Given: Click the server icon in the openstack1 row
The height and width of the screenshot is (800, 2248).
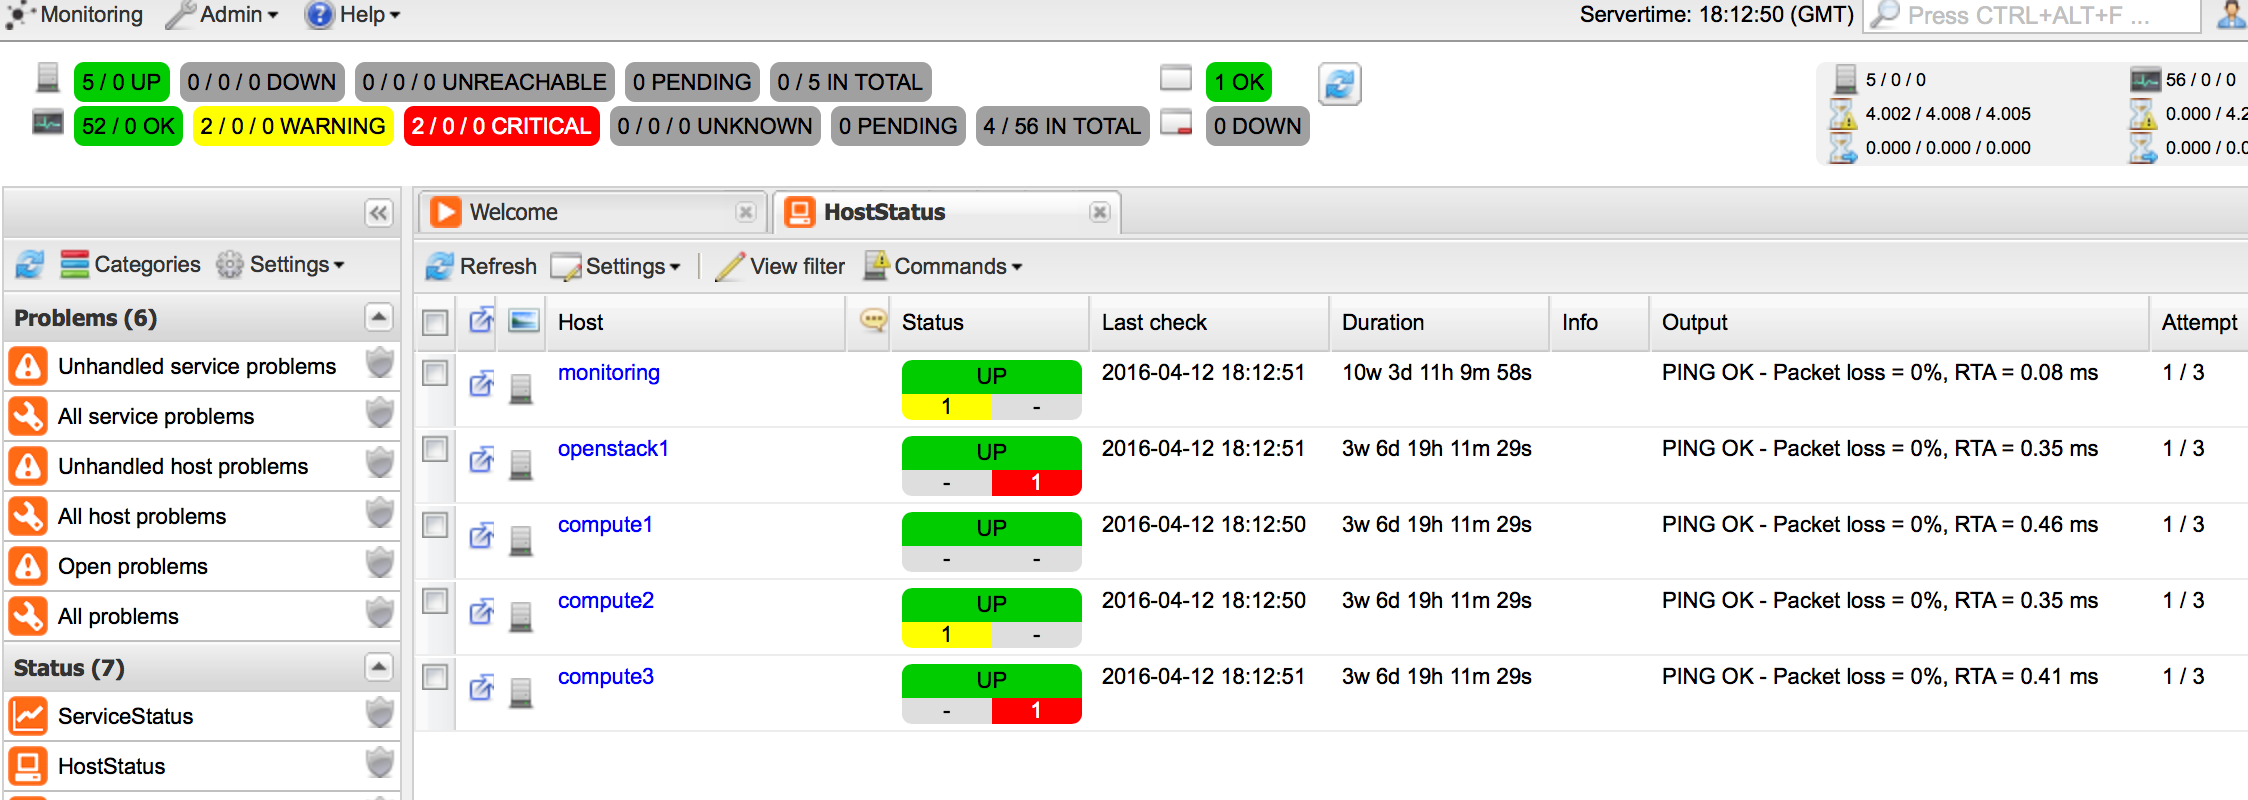Looking at the screenshot, I should (x=520, y=465).
